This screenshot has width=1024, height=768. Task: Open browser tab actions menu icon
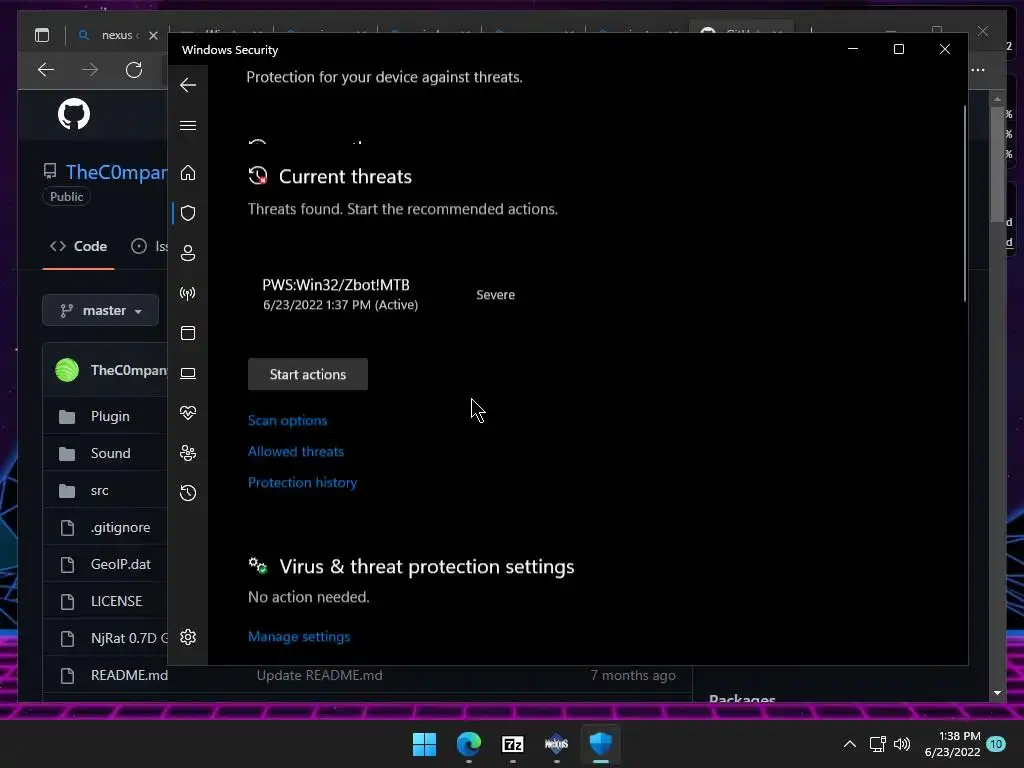(42, 35)
